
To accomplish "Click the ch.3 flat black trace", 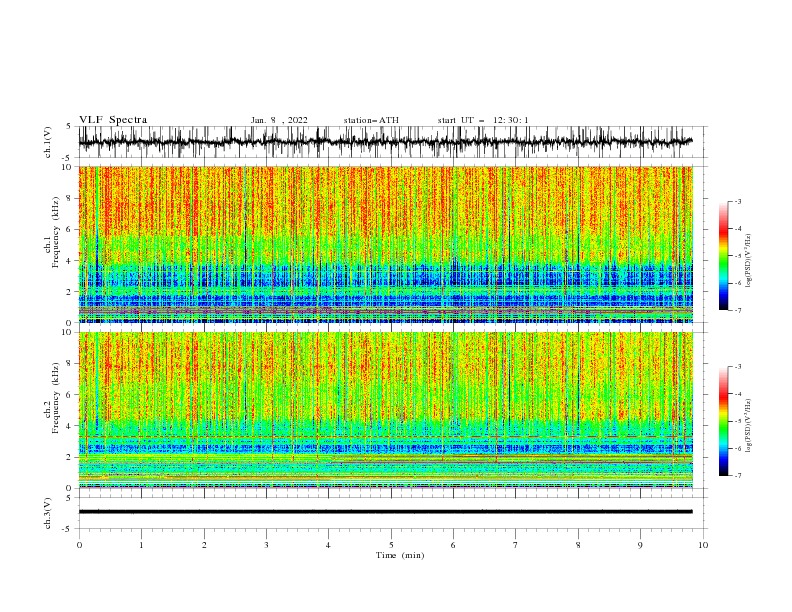I will click(x=385, y=512).
